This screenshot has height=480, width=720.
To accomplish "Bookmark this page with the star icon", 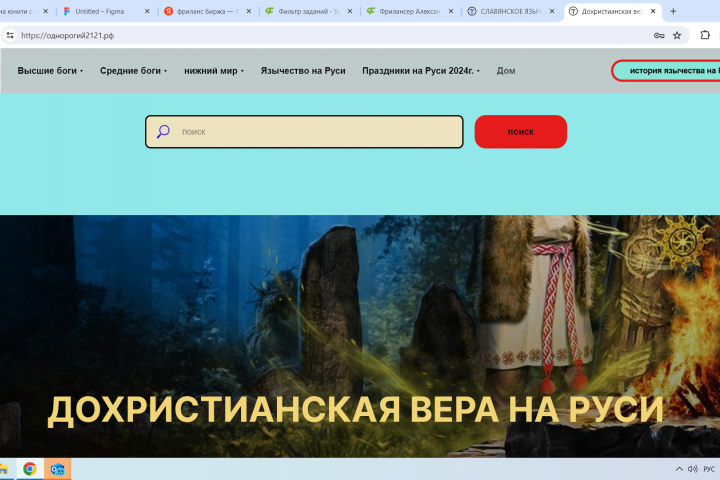I will pos(677,35).
